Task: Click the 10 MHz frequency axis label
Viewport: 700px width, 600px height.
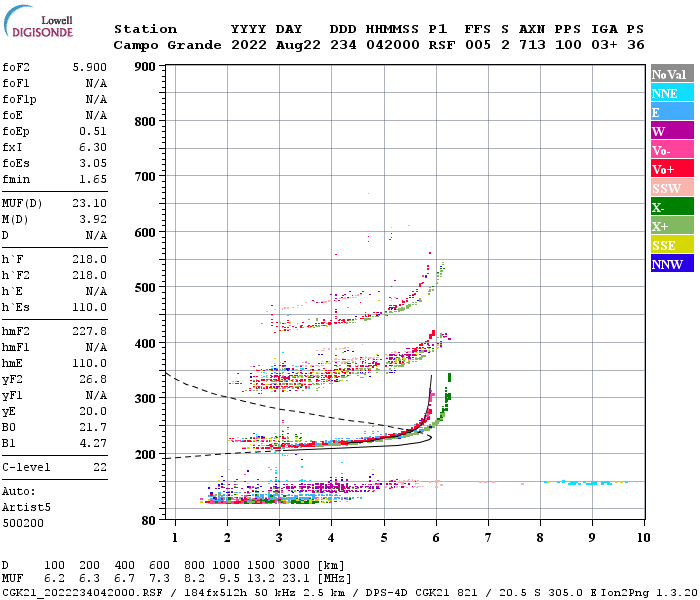Action: coord(643,538)
